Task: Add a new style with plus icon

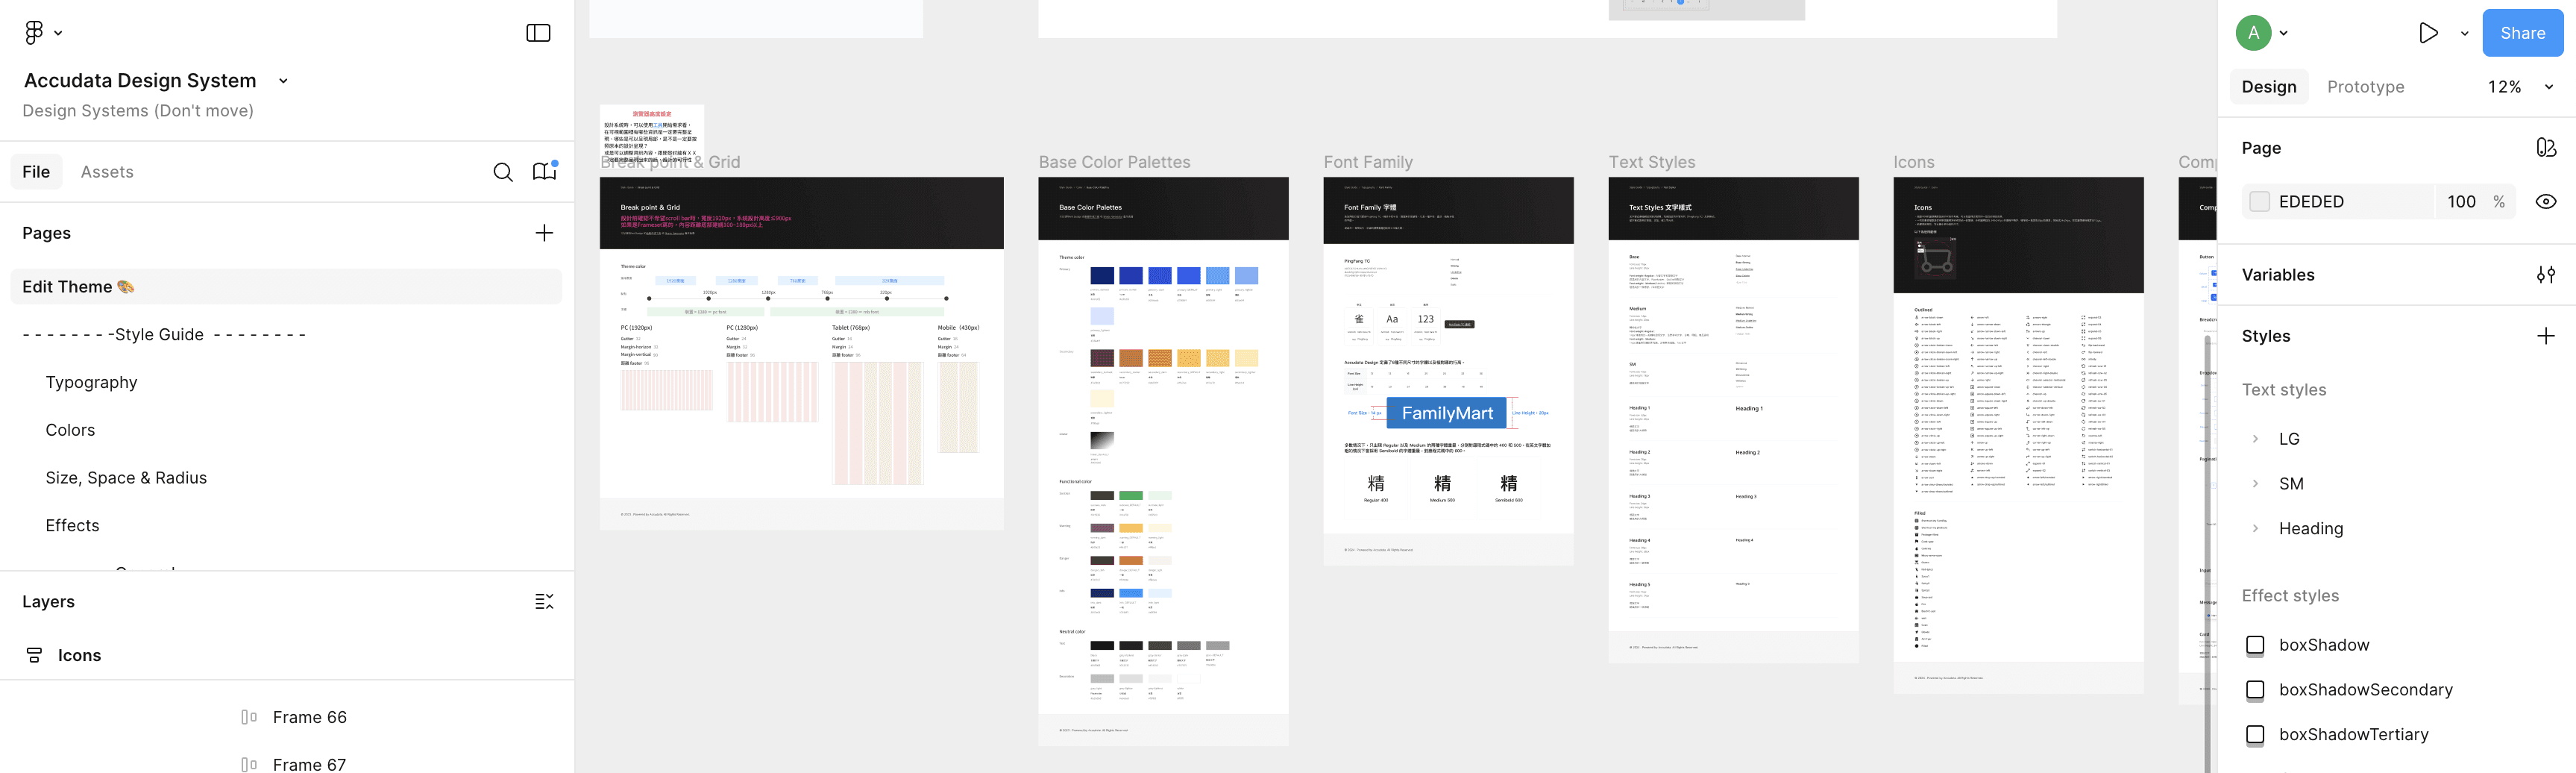Action: pyautogui.click(x=2546, y=336)
